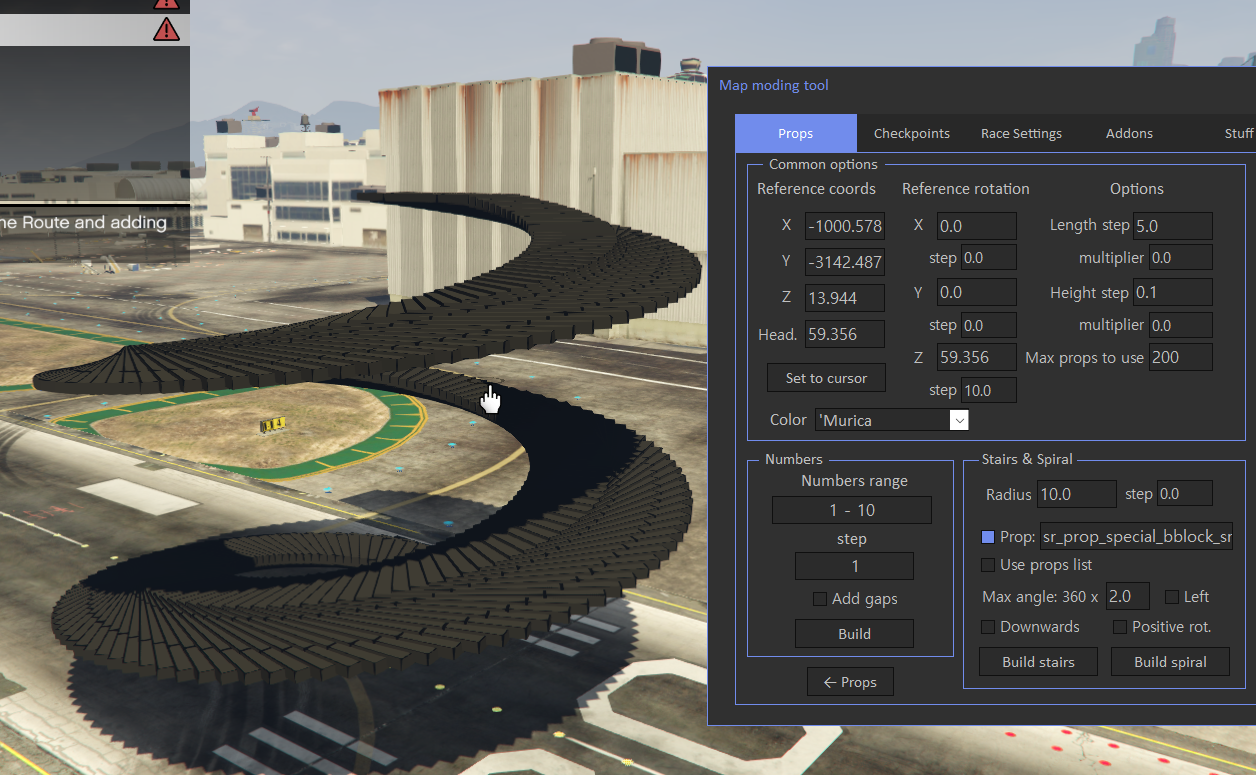This screenshot has height=775, width=1256.
Task: Click the Color dropdown arrow
Action: click(959, 420)
